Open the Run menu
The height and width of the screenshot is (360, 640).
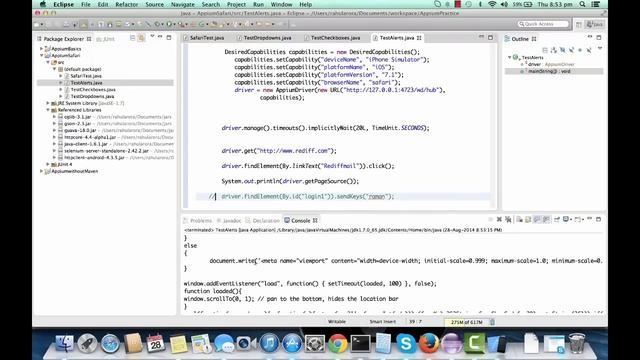pos(258,4)
